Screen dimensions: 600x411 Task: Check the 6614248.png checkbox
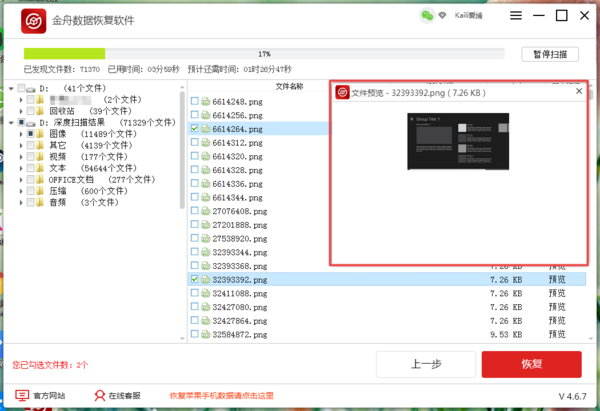point(195,101)
